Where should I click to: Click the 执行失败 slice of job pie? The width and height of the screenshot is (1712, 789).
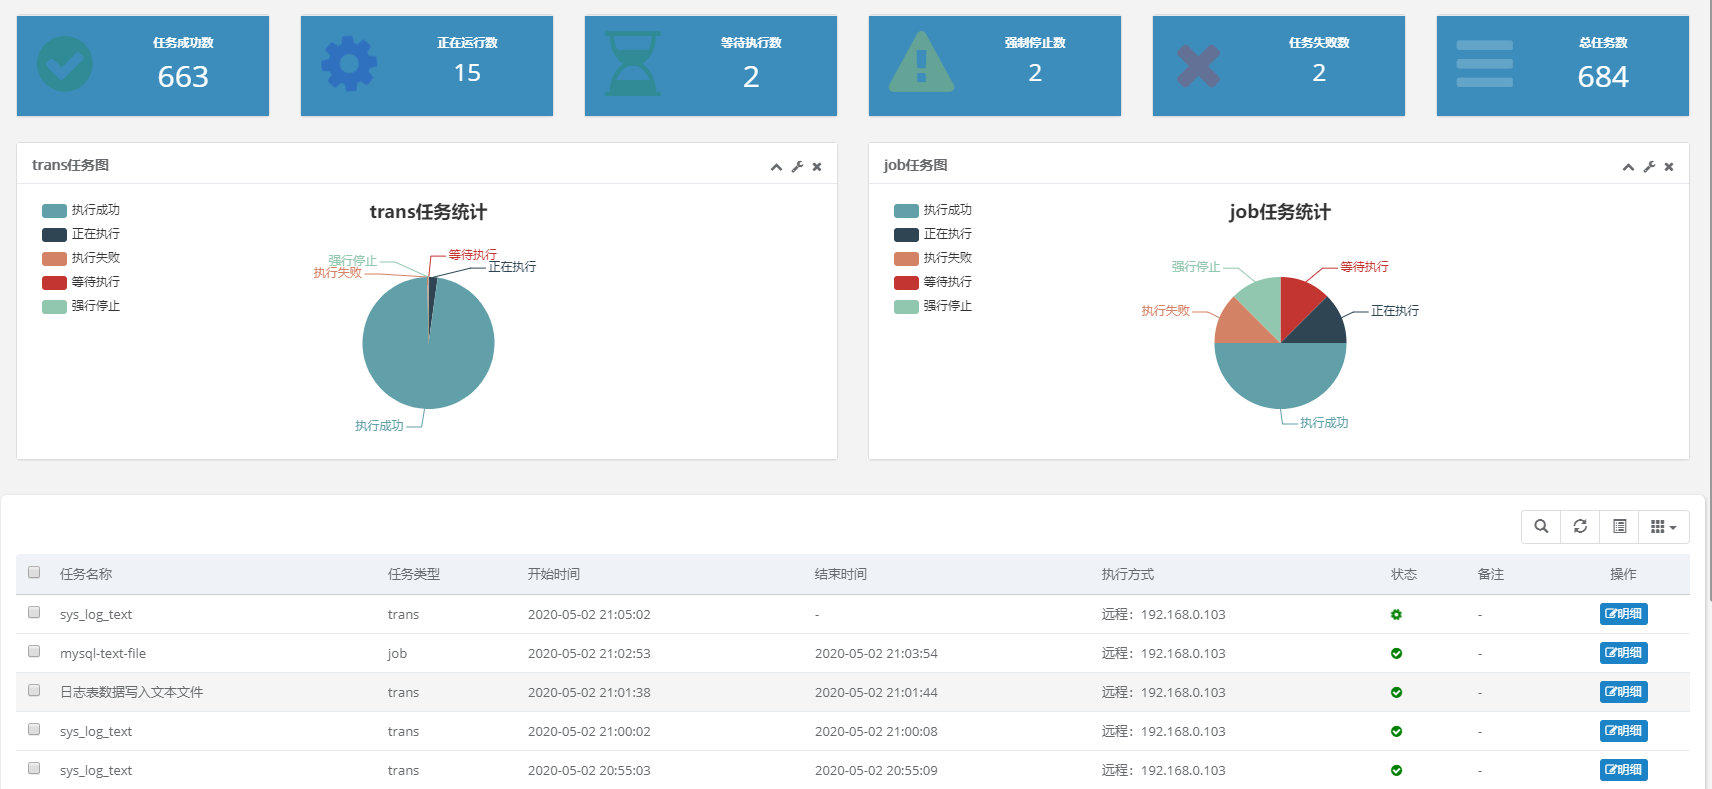[1242, 327]
